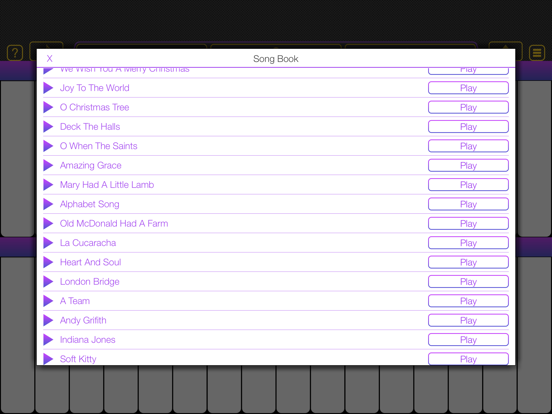Click Play button for Indiana Jones
552x414 pixels.
click(468, 340)
